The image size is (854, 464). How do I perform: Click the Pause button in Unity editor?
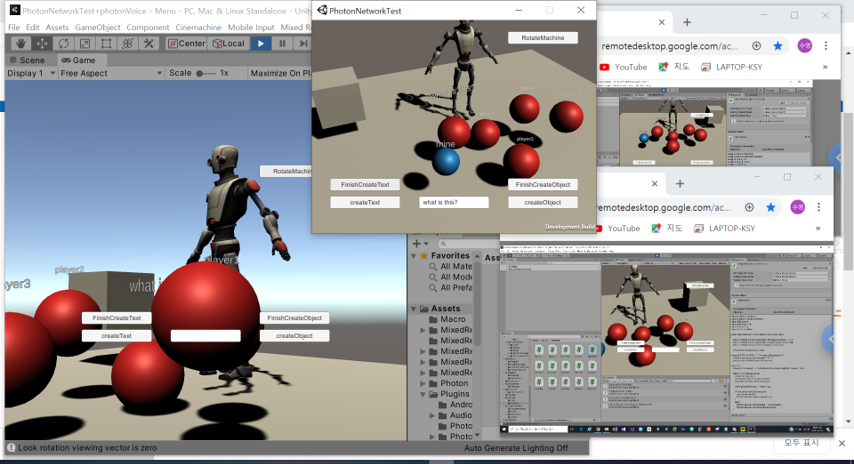(x=282, y=44)
